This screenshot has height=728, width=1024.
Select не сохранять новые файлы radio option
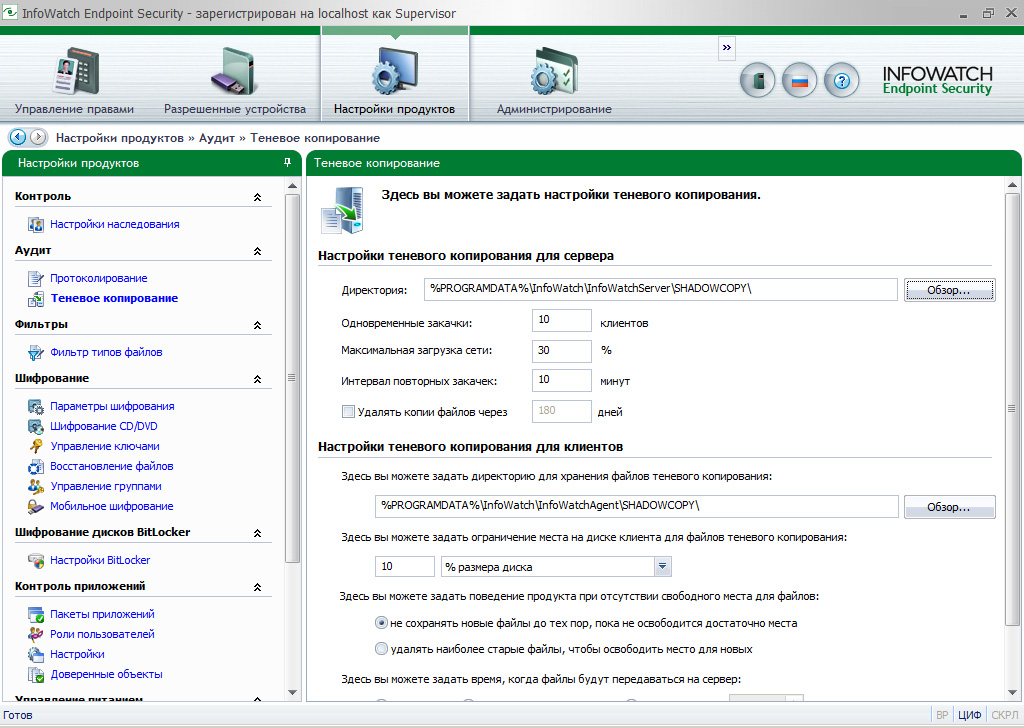(381, 623)
